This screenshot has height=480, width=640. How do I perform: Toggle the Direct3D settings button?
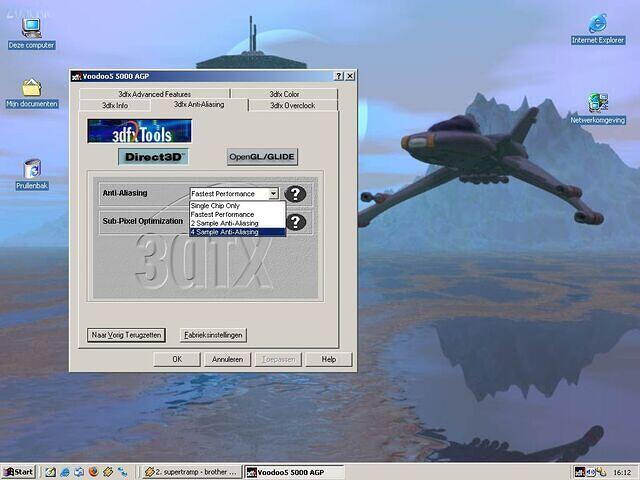pos(153,157)
